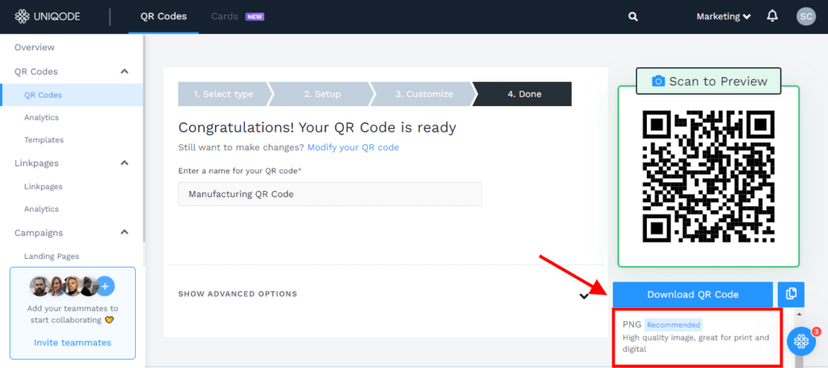Click the NEW badge beside Cards
Image resolution: width=828 pixels, height=368 pixels.
[255, 17]
